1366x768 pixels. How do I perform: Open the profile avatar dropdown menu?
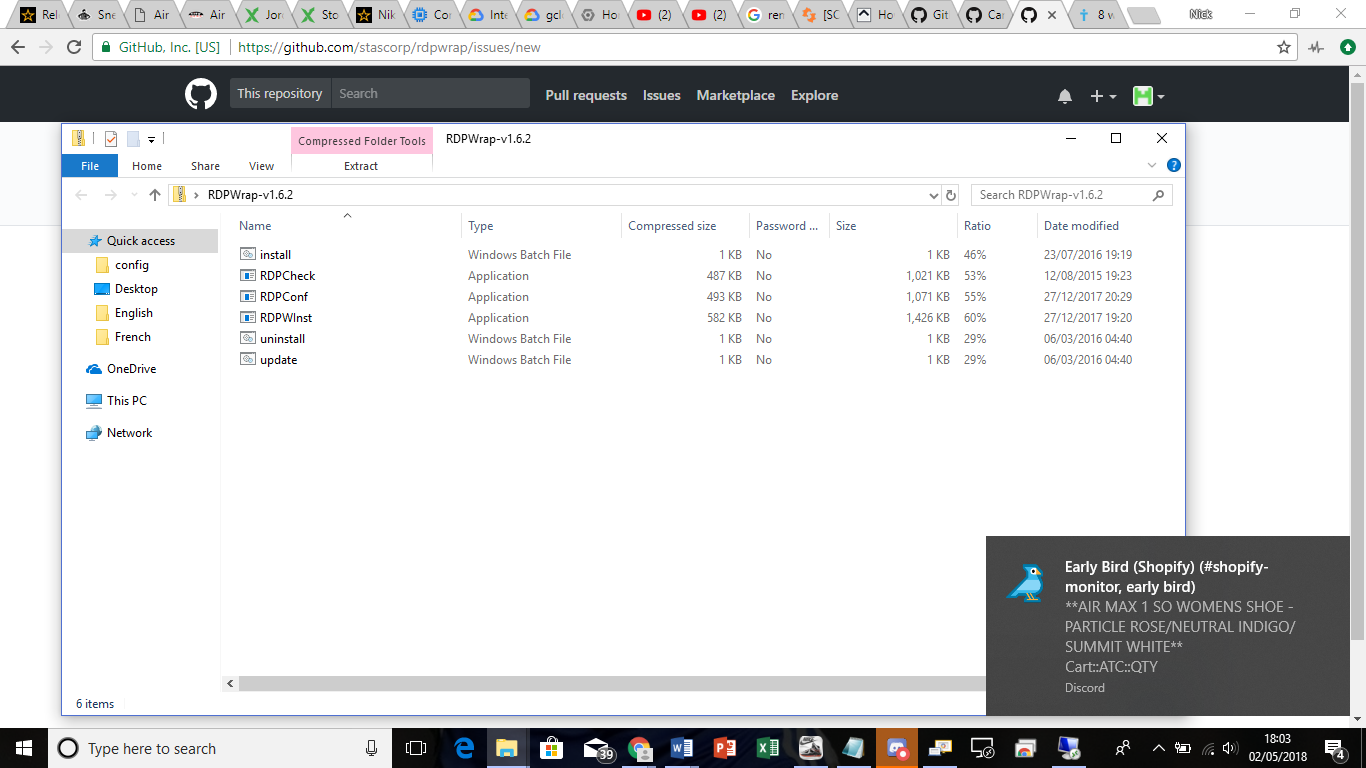click(x=1145, y=95)
